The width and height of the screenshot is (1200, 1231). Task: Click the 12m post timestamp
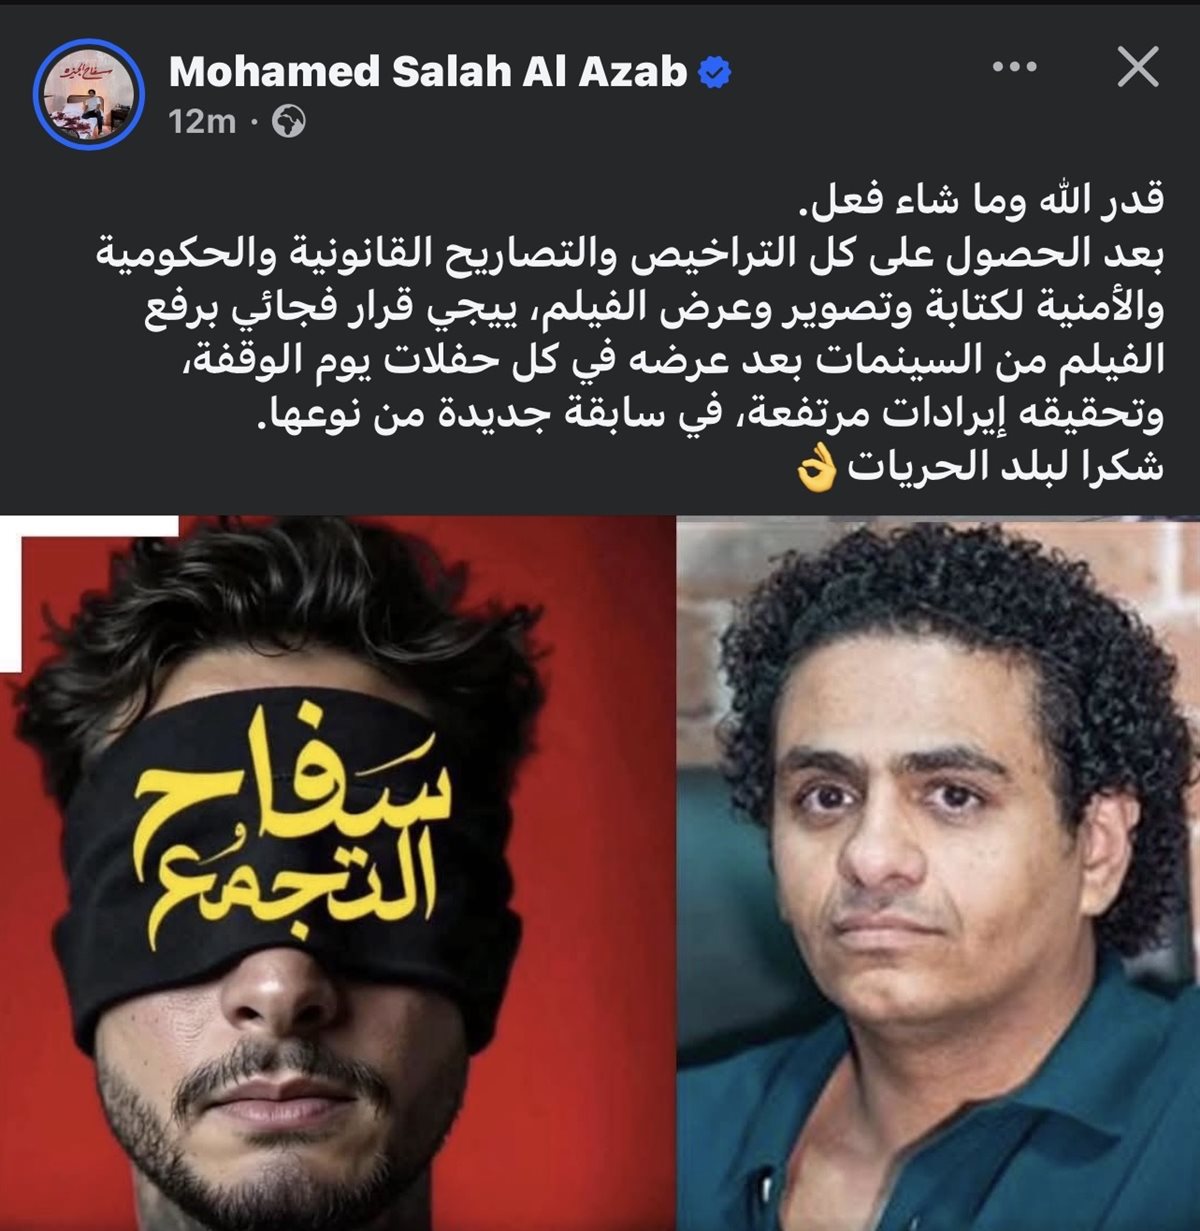coord(202,122)
